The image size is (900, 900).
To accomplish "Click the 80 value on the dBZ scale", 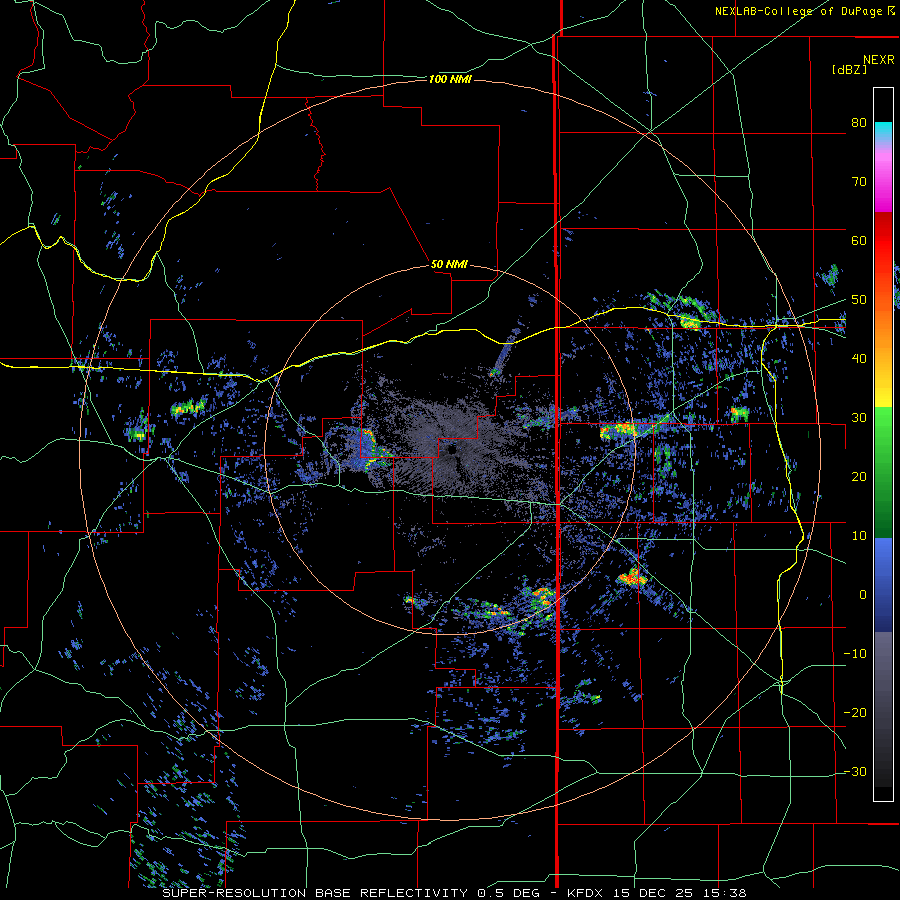I will [x=859, y=122].
